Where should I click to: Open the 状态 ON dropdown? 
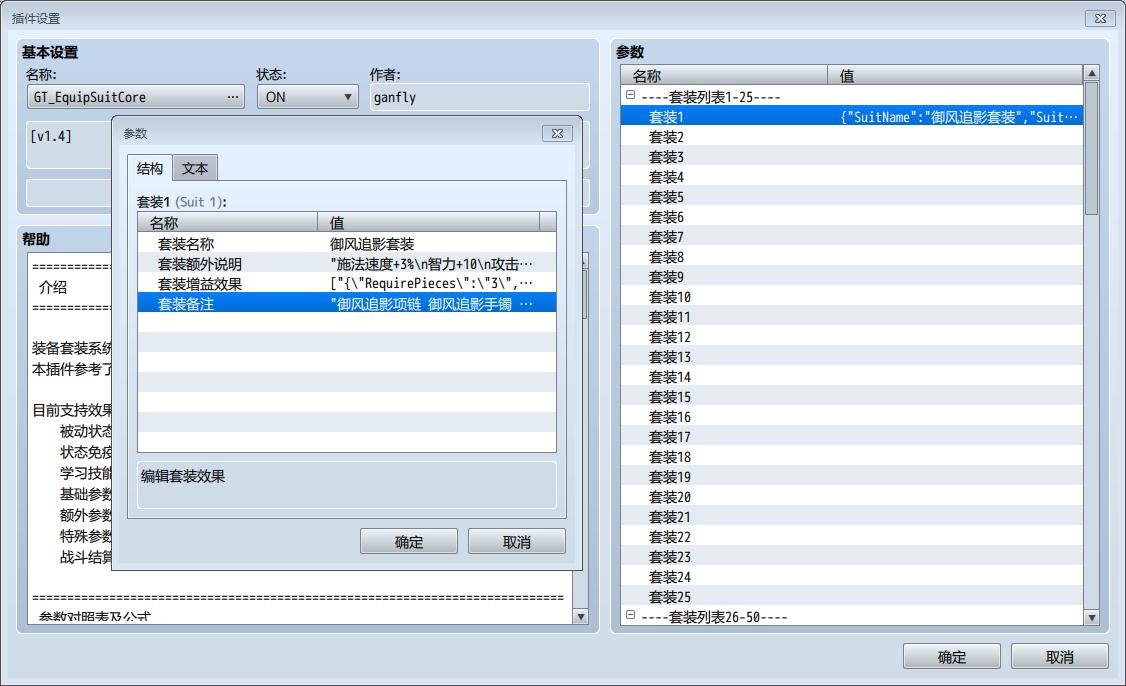click(x=307, y=97)
